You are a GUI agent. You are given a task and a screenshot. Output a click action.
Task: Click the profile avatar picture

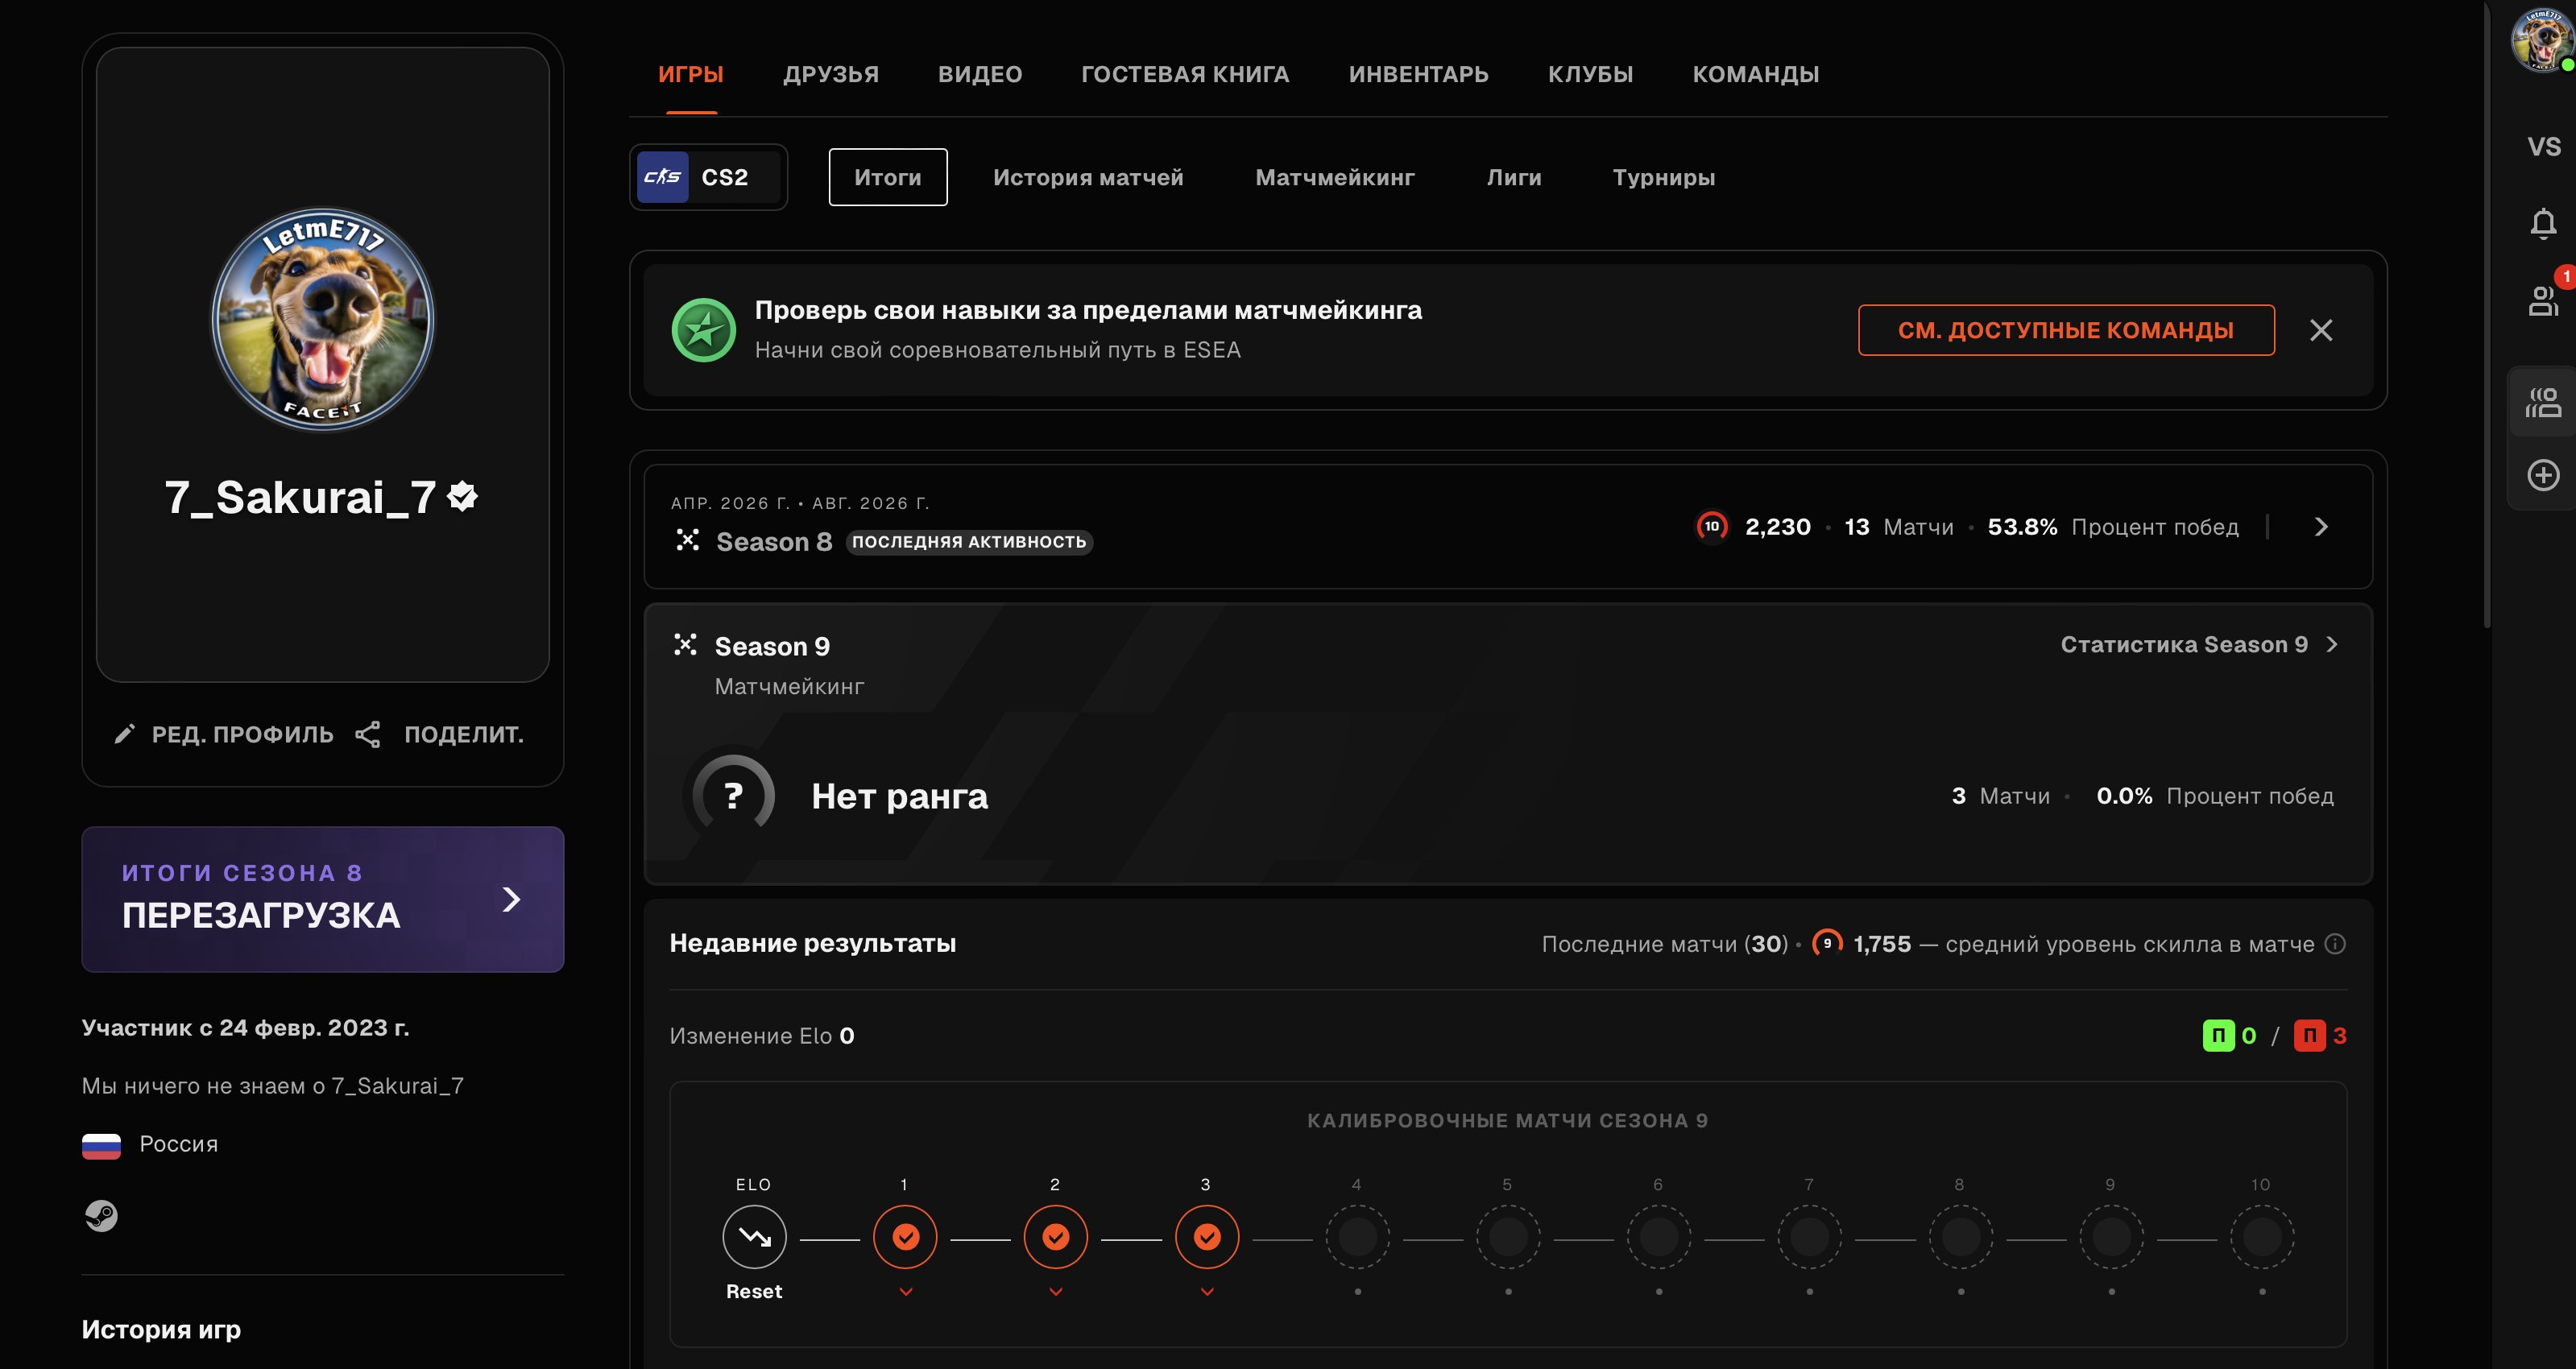pyautogui.click(x=323, y=320)
